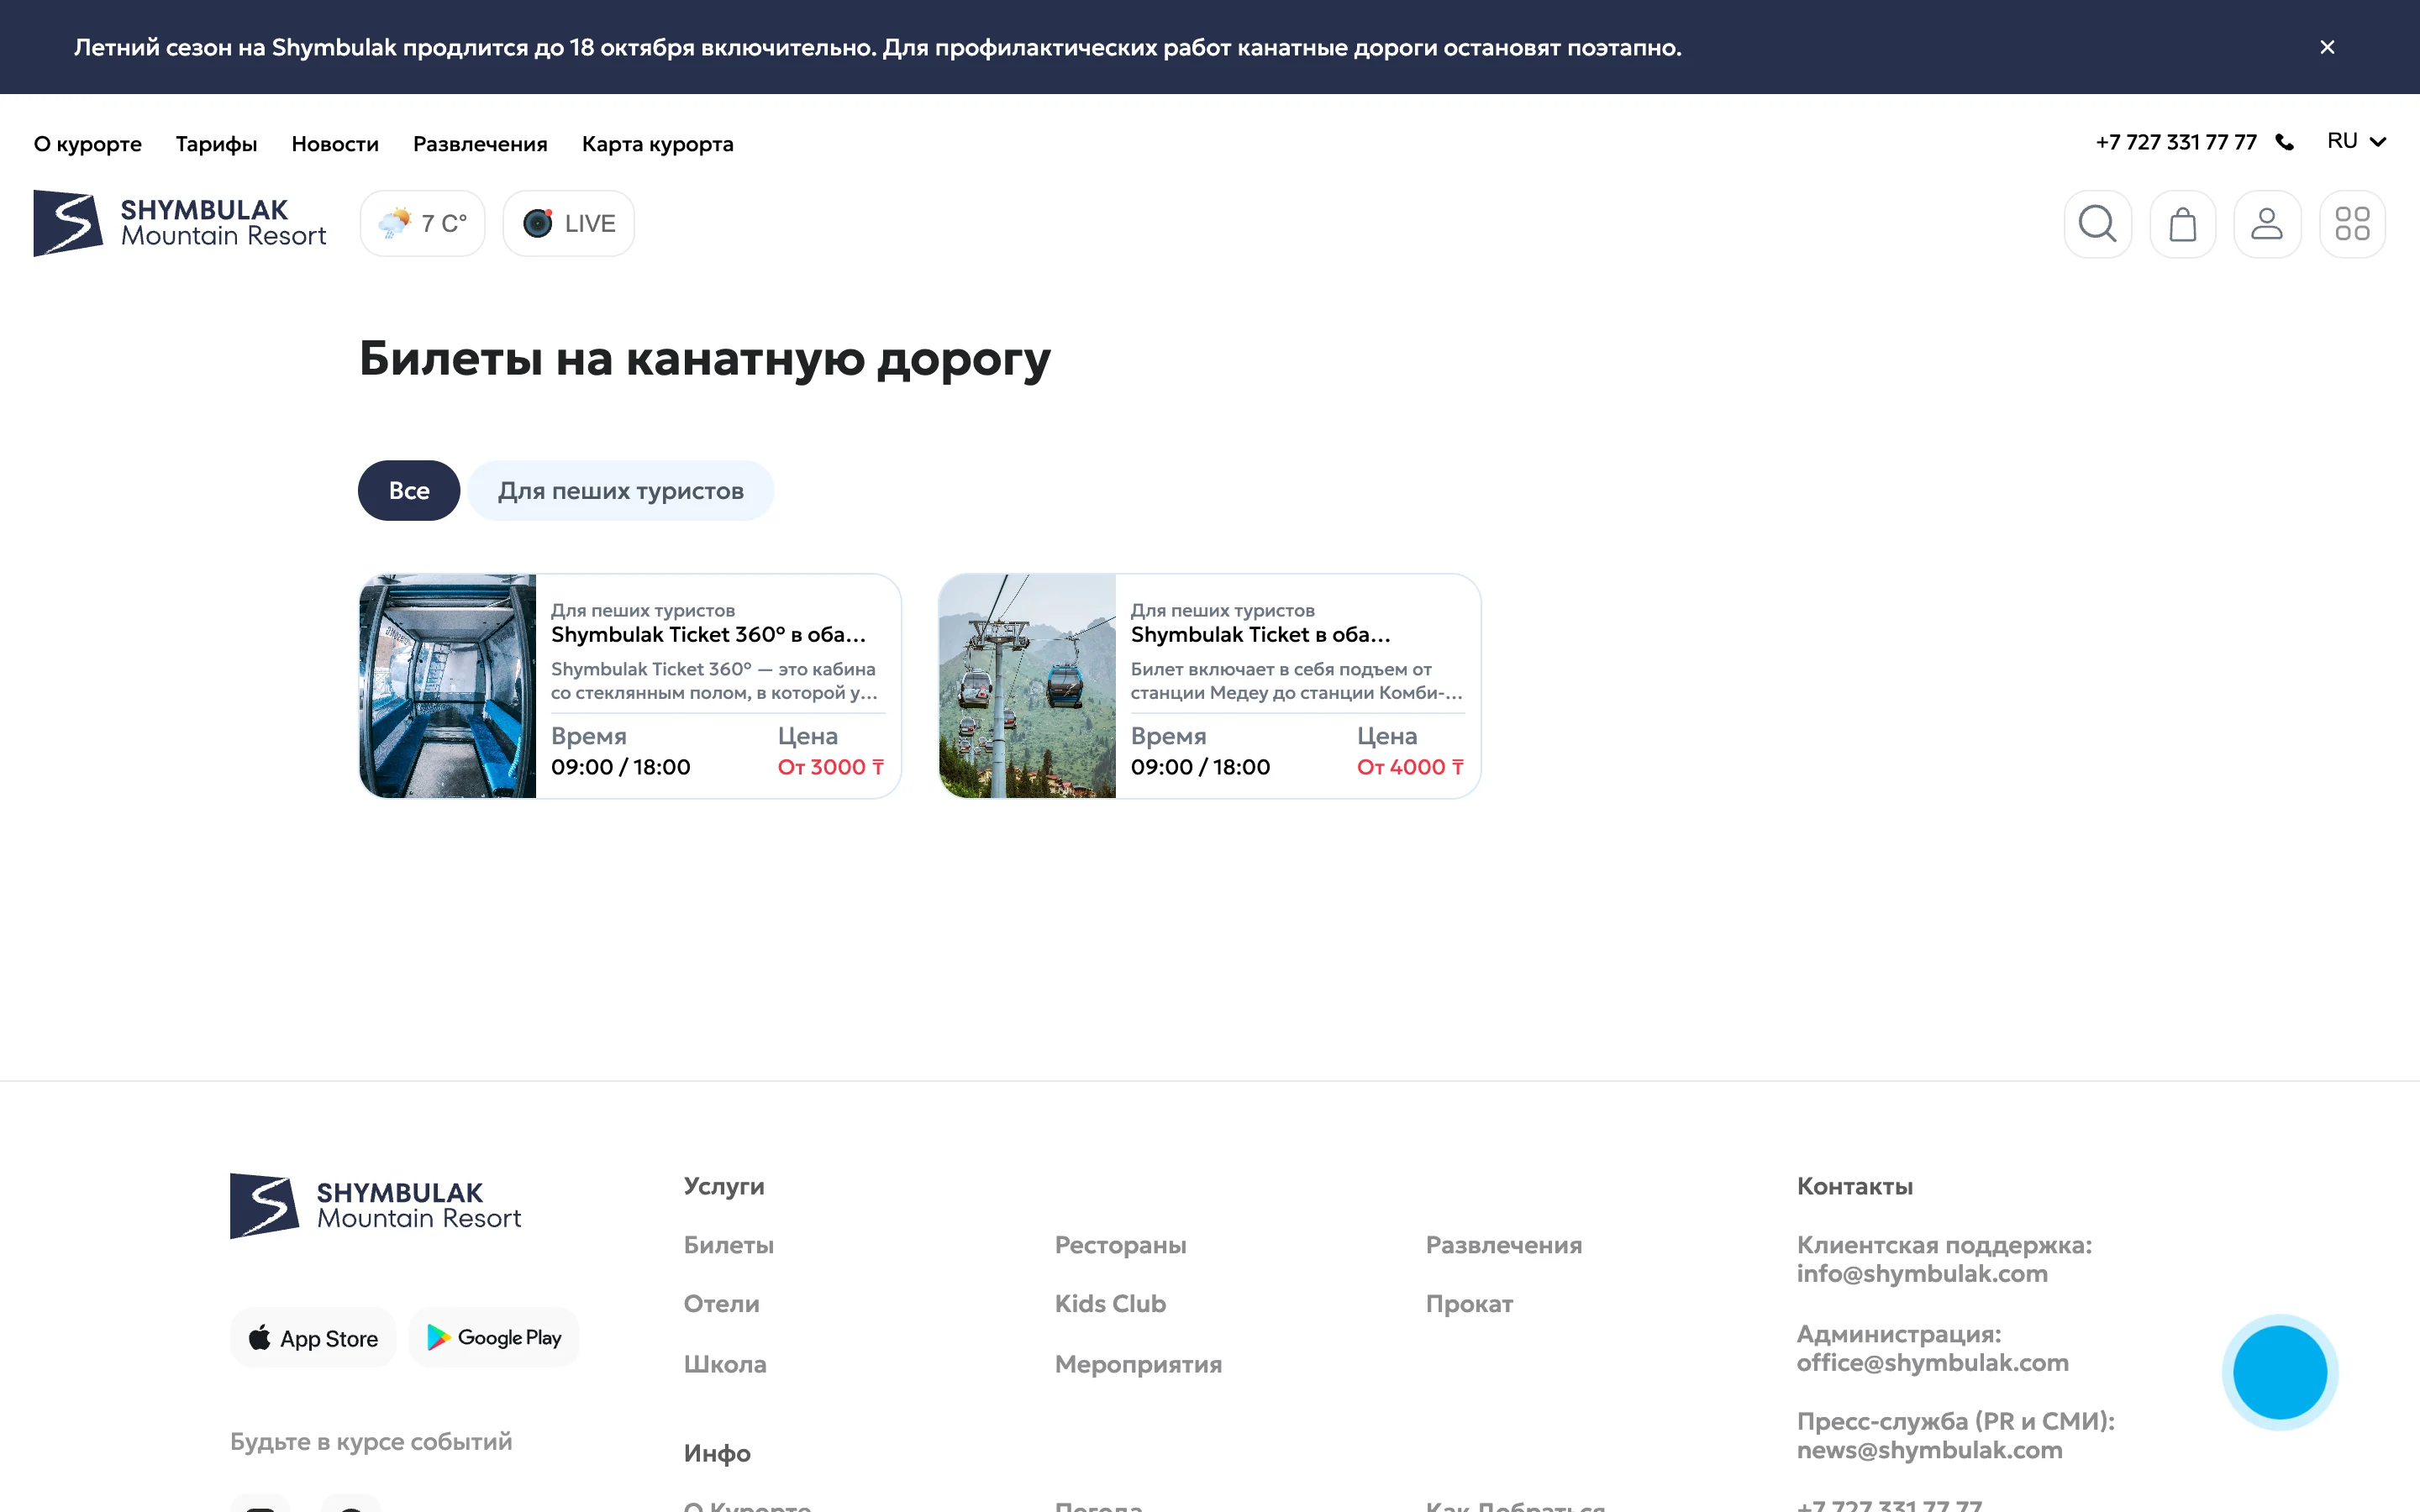Image resolution: width=2420 pixels, height=1512 pixels.
Task: Click the От 4000 ₸ price
Action: (1410, 767)
